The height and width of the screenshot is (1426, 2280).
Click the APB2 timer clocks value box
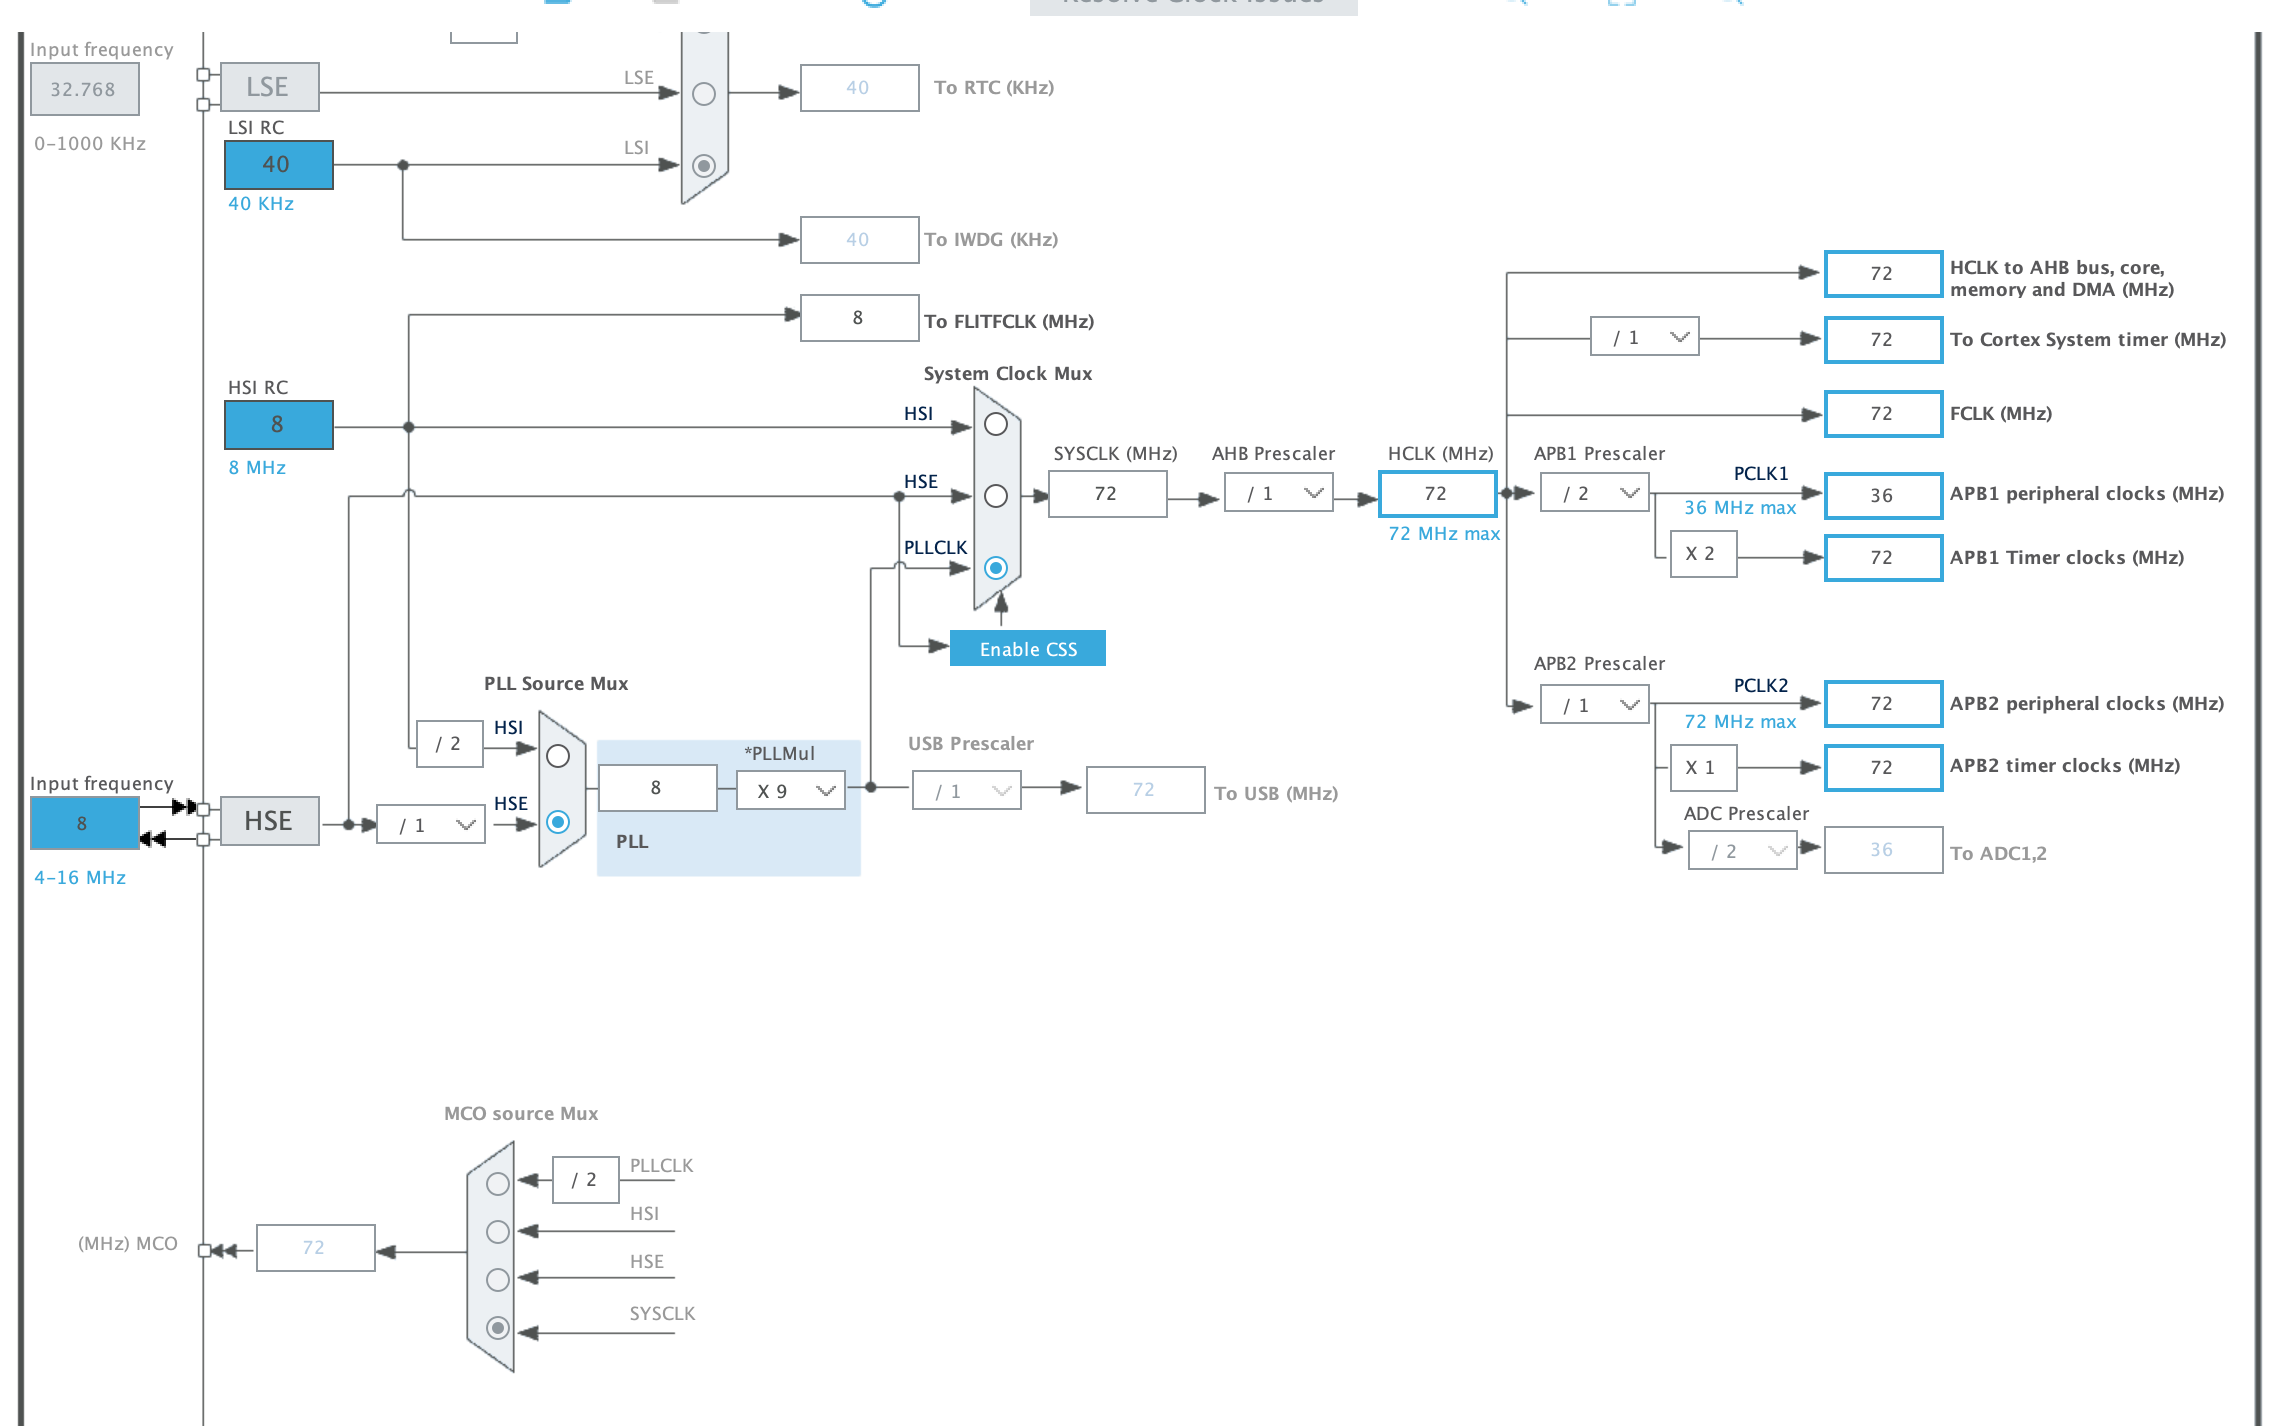point(1884,768)
